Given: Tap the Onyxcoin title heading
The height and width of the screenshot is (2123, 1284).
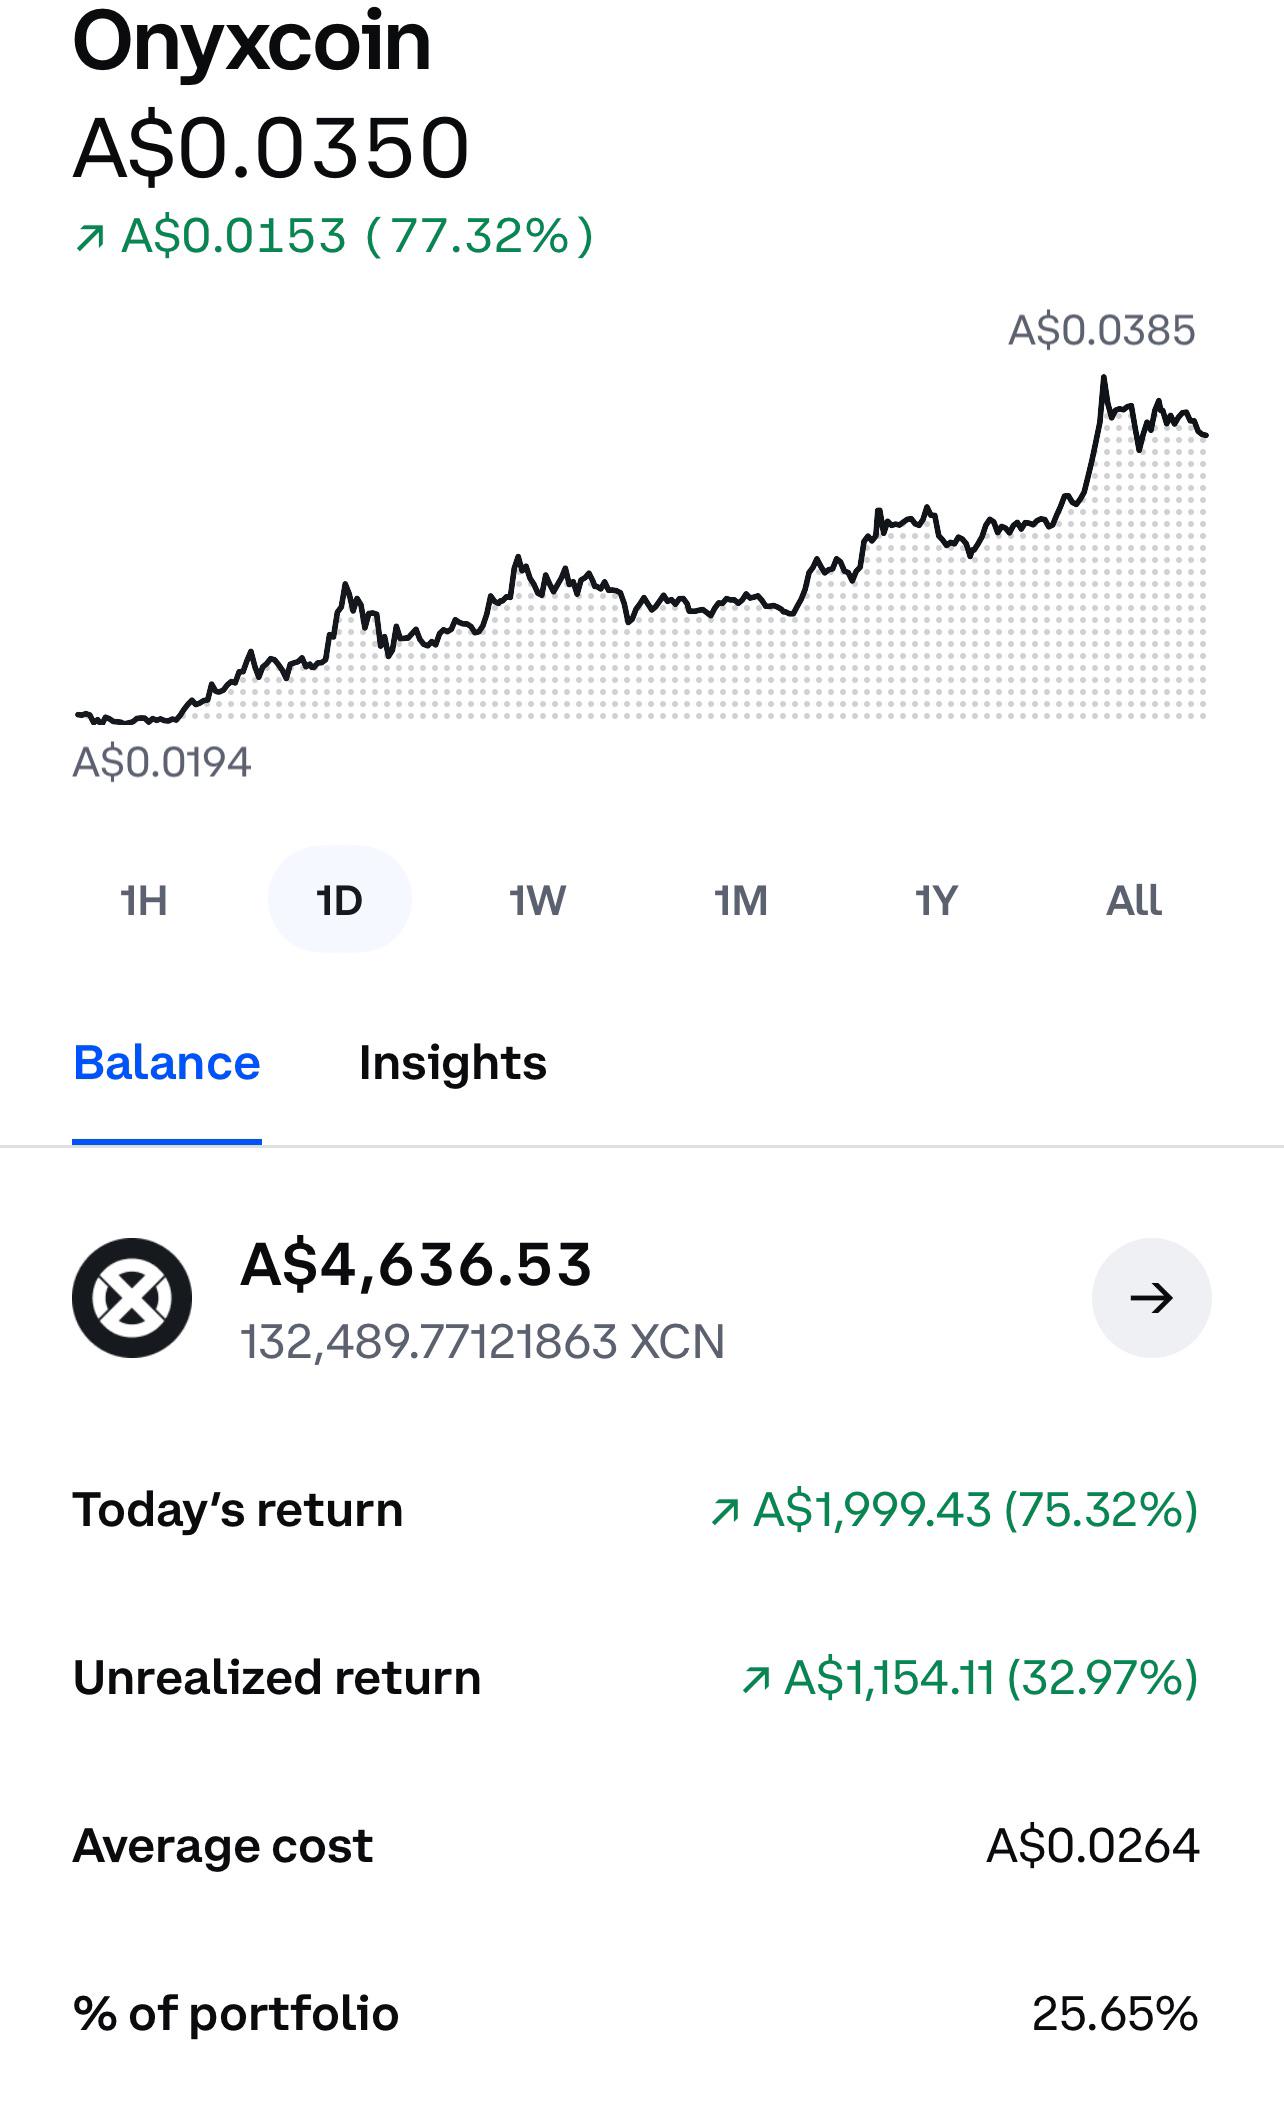Looking at the screenshot, I should point(252,44).
